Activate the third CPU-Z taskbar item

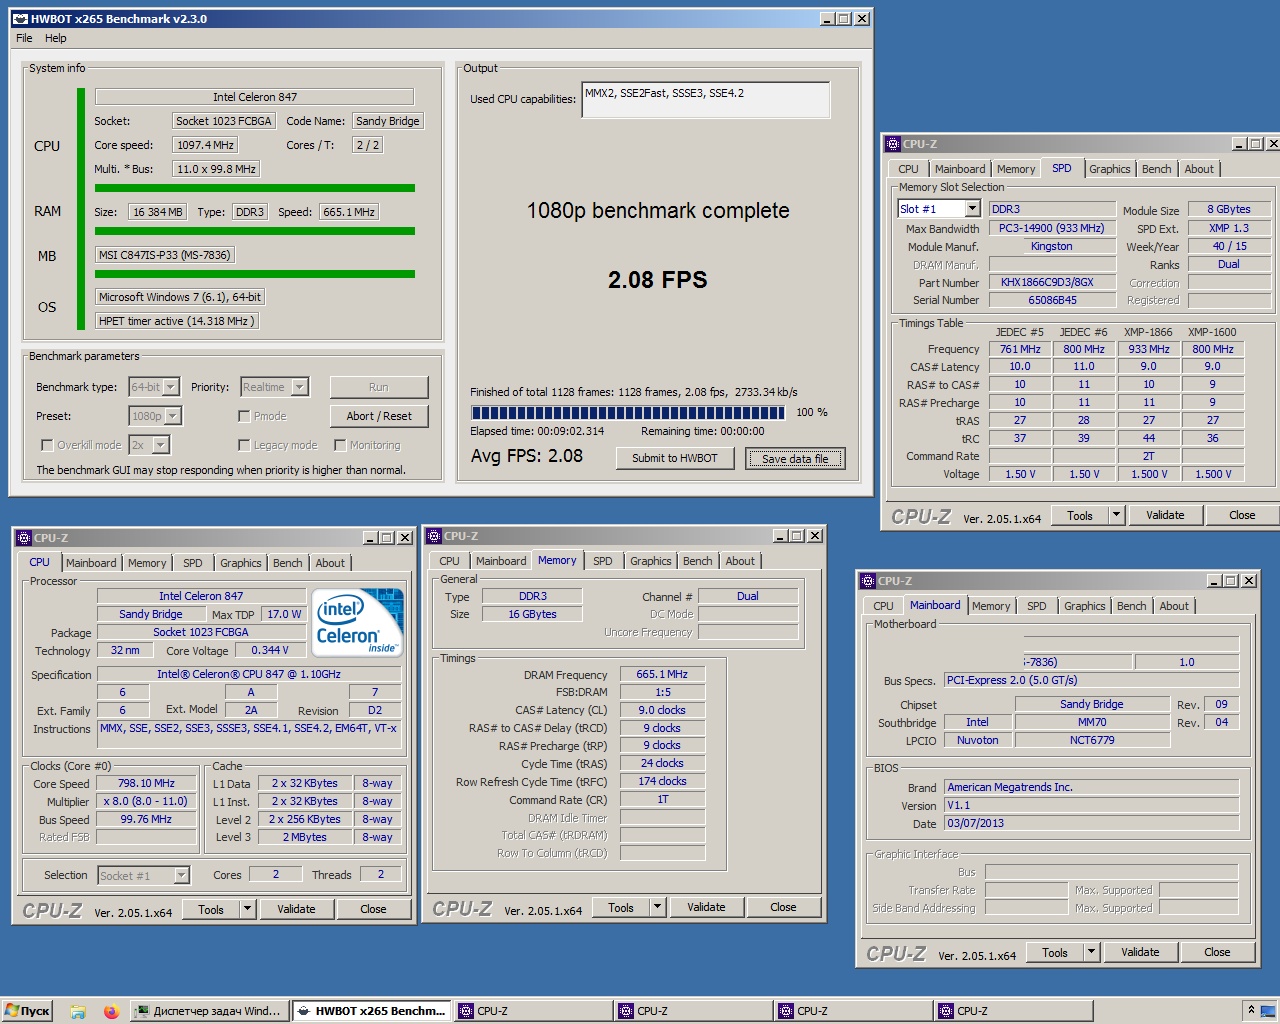click(x=853, y=1011)
